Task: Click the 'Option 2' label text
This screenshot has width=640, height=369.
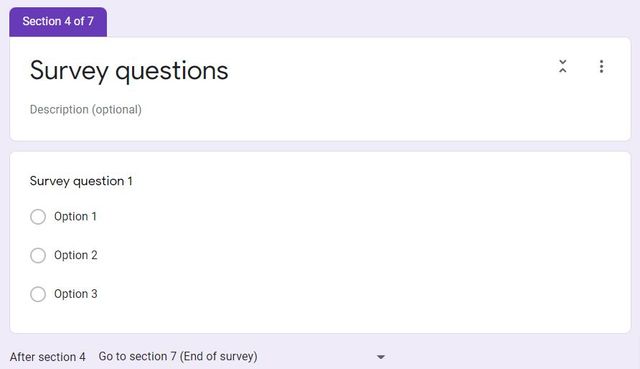Action: pyautogui.click(x=76, y=255)
